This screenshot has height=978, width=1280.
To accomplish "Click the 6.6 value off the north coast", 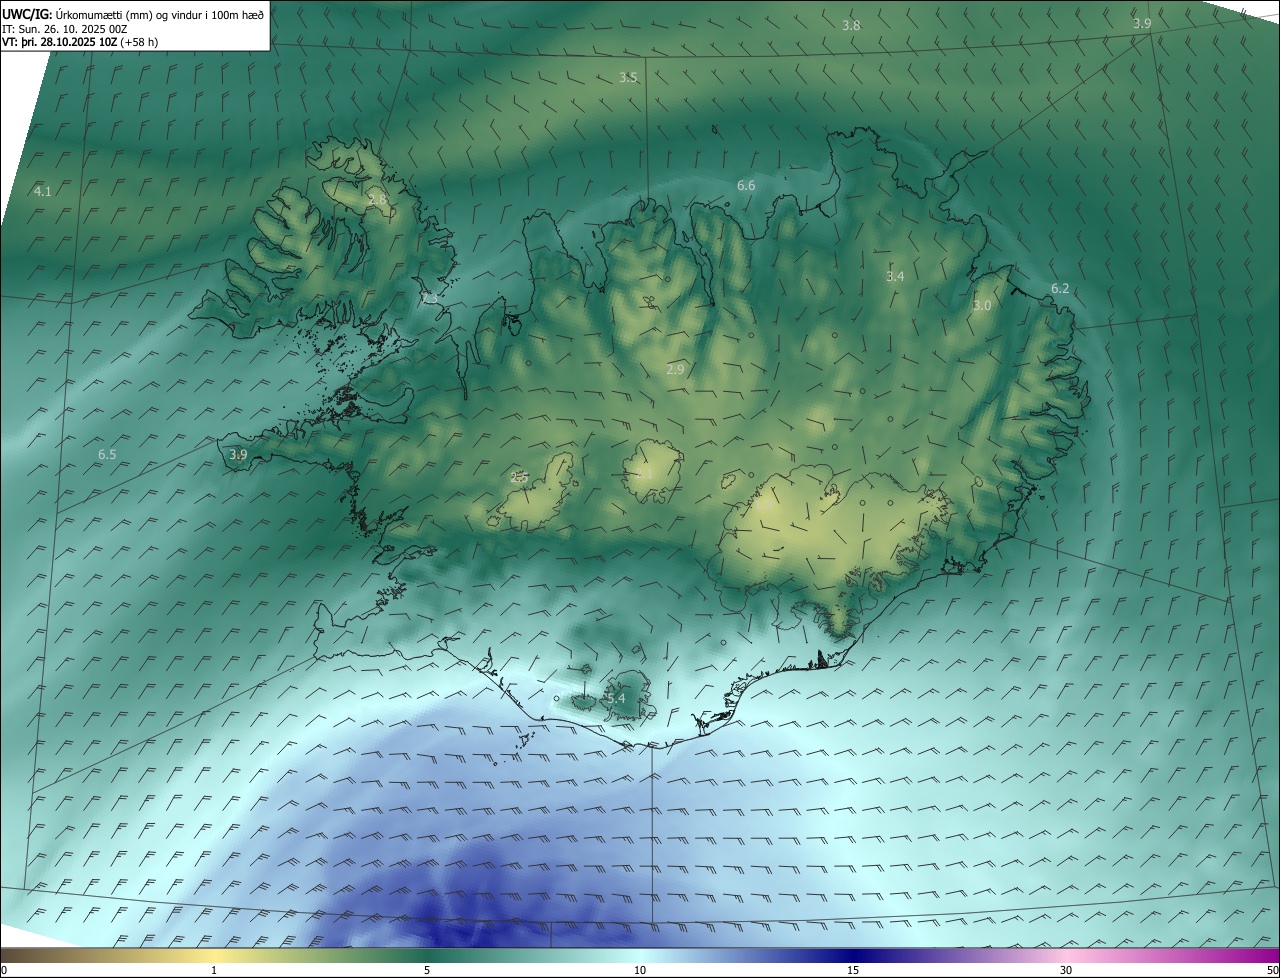I will [746, 185].
